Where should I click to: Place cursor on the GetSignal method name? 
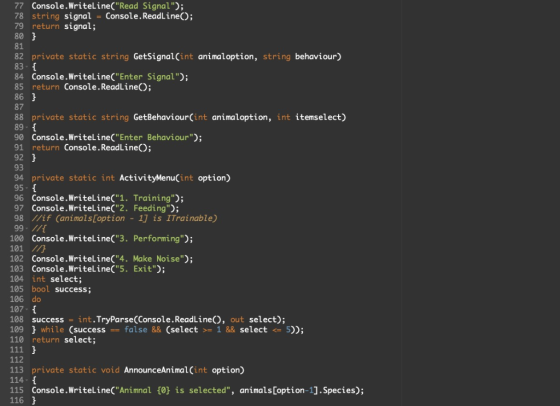tap(154, 56)
